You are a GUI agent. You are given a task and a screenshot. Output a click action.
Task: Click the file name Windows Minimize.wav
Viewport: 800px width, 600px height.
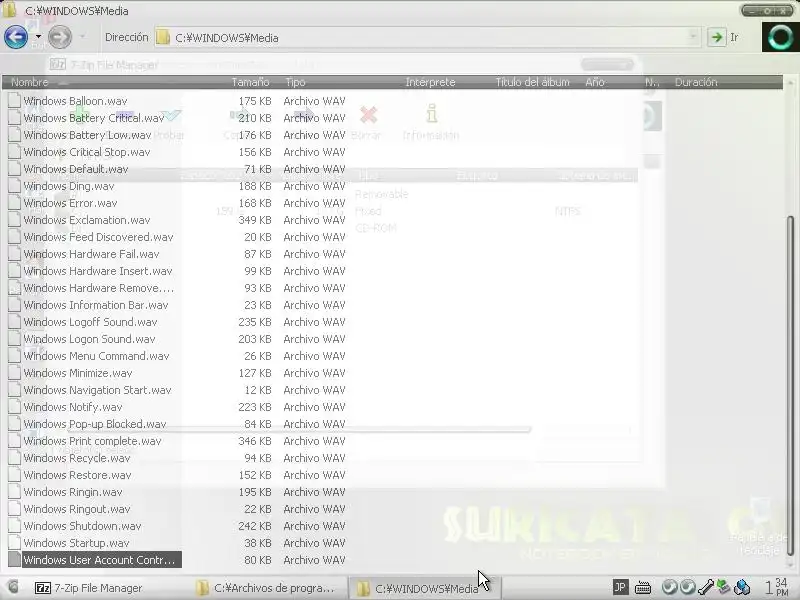[78, 373]
